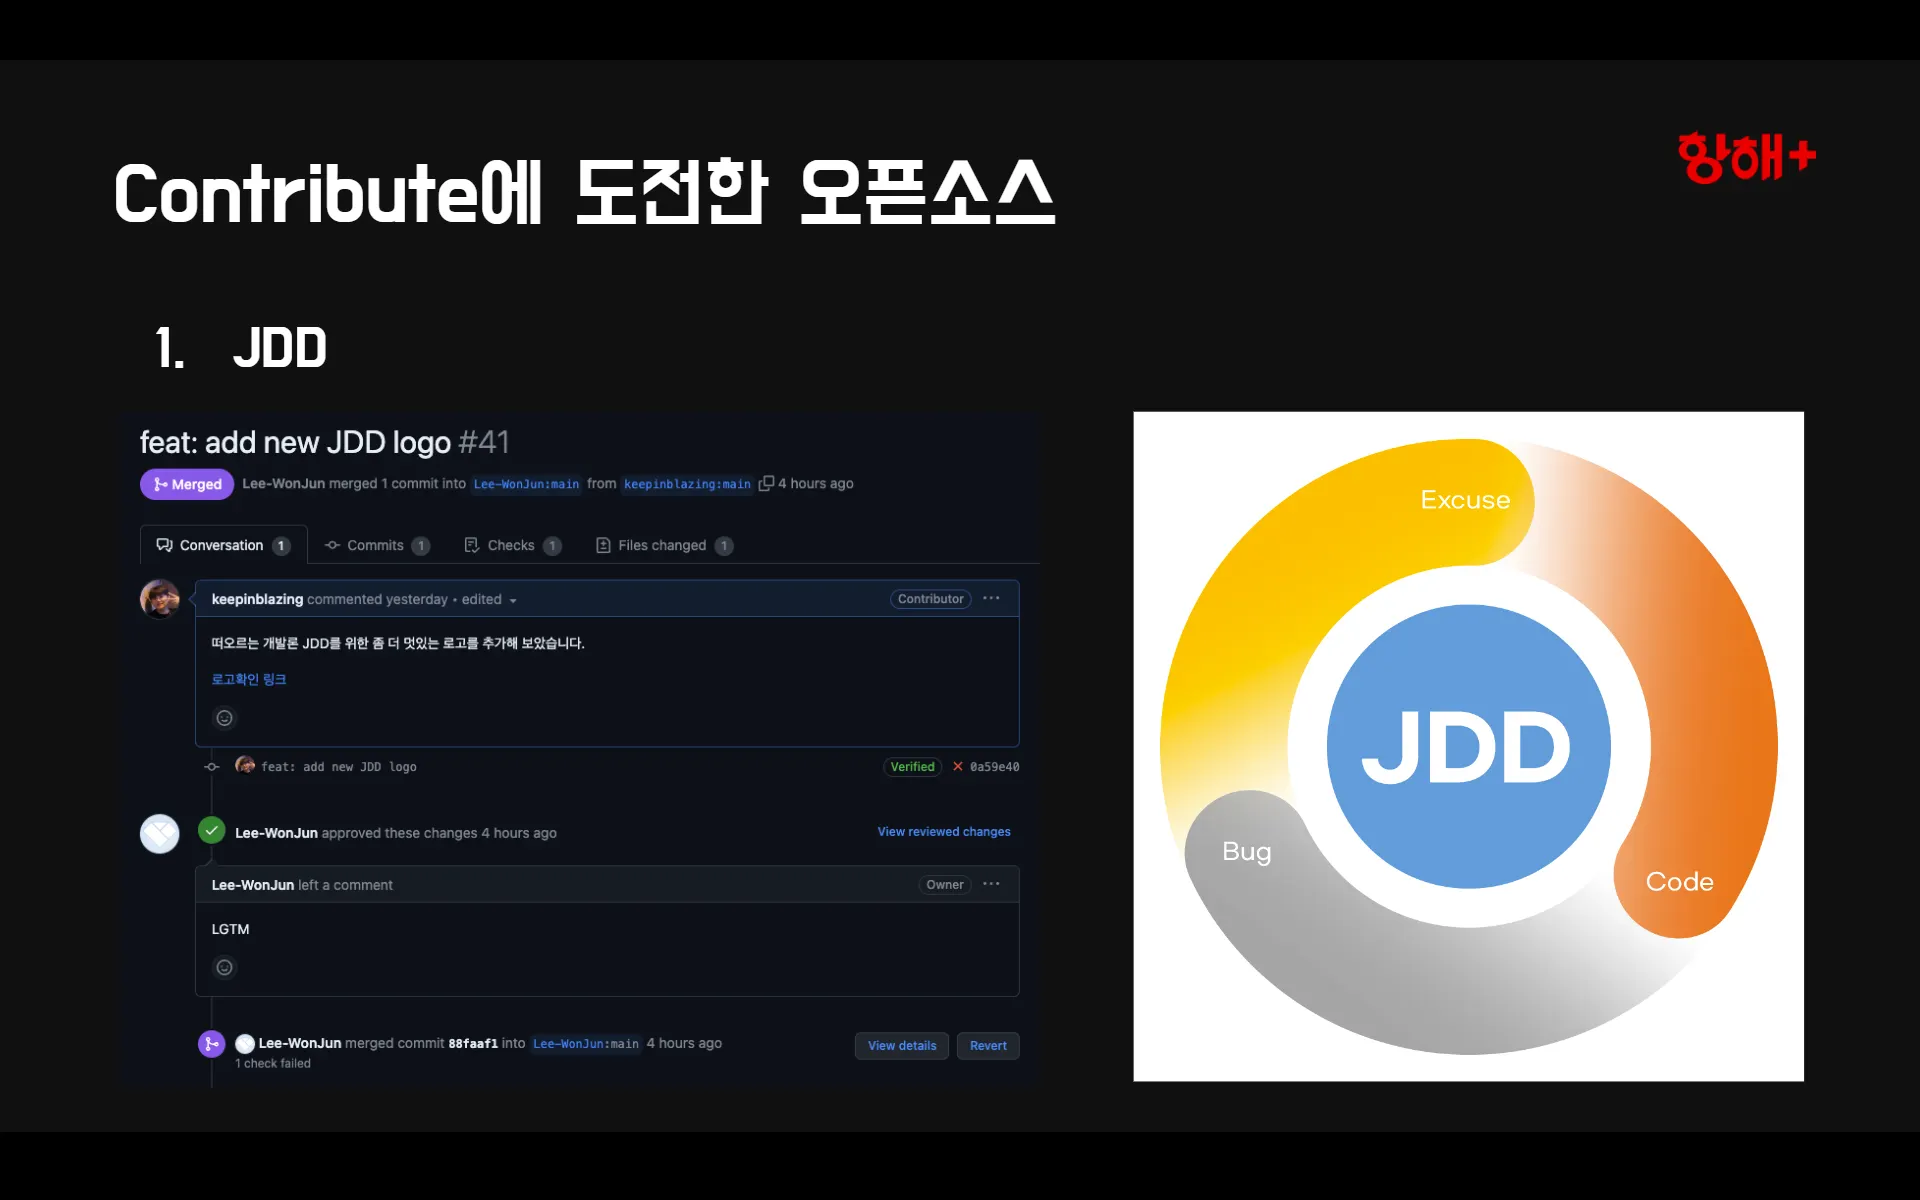Image resolution: width=1920 pixels, height=1200 pixels.
Task: Click emoji reaction icon under keepinblazing comment
Action: tap(224, 718)
